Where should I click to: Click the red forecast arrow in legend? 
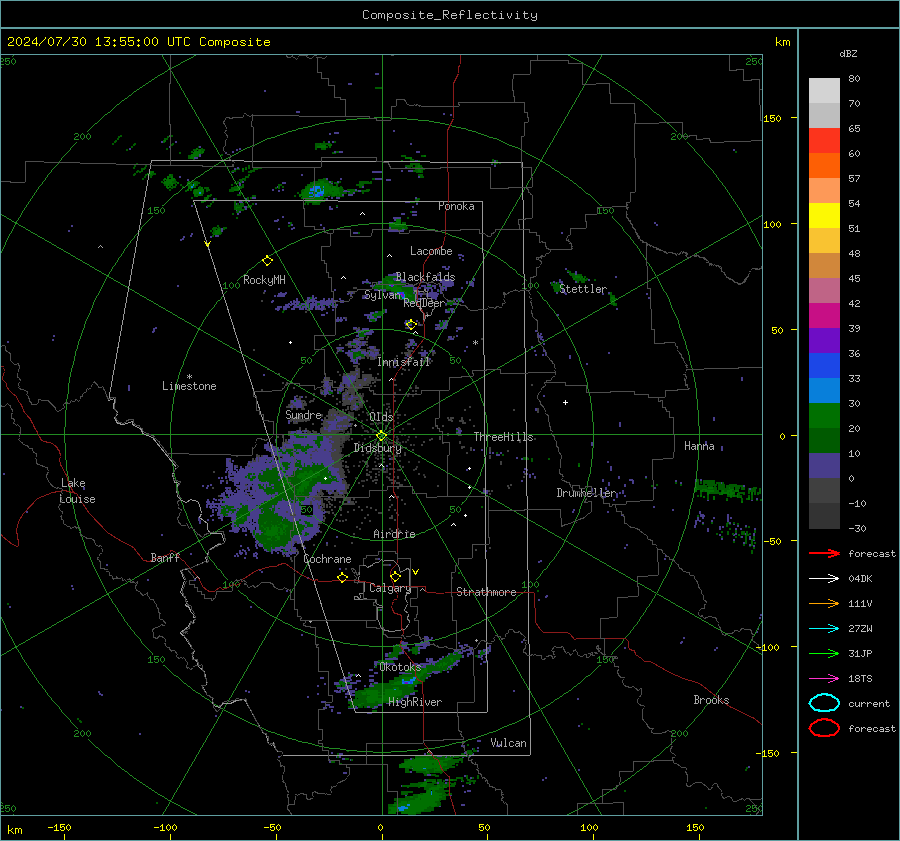824,553
